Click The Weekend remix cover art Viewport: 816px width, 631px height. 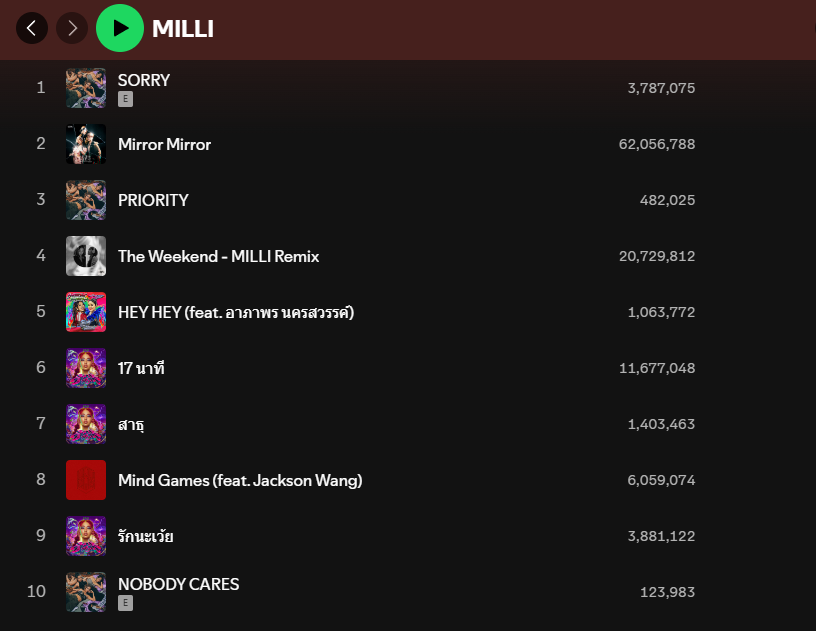pyautogui.click(x=86, y=256)
